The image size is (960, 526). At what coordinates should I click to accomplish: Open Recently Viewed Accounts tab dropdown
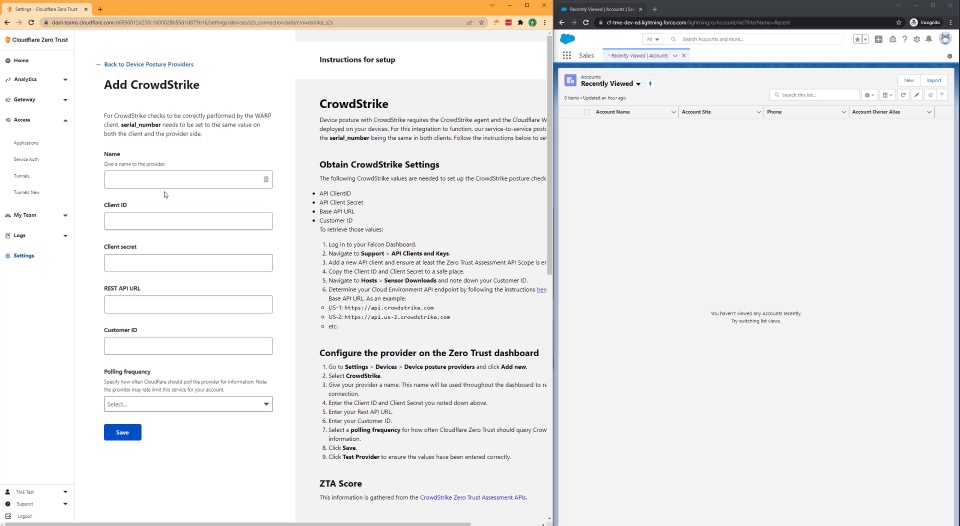pyautogui.click(x=675, y=56)
